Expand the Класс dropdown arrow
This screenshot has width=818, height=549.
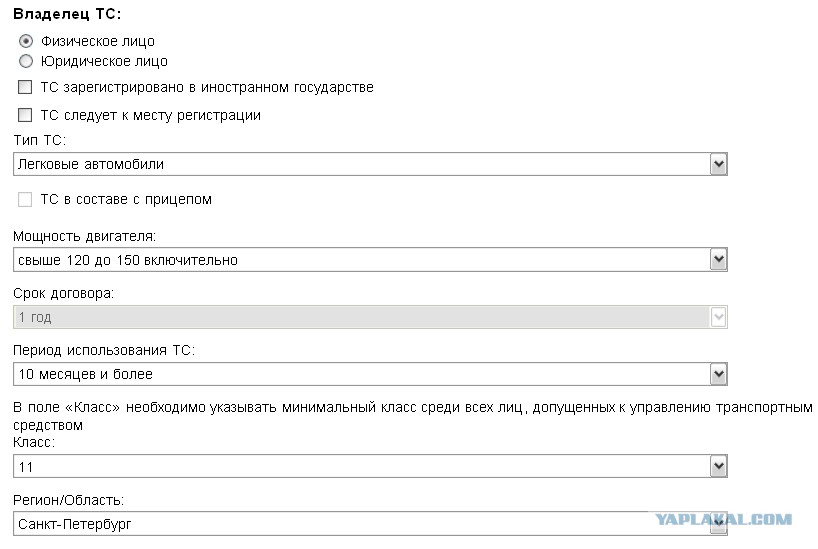point(718,466)
